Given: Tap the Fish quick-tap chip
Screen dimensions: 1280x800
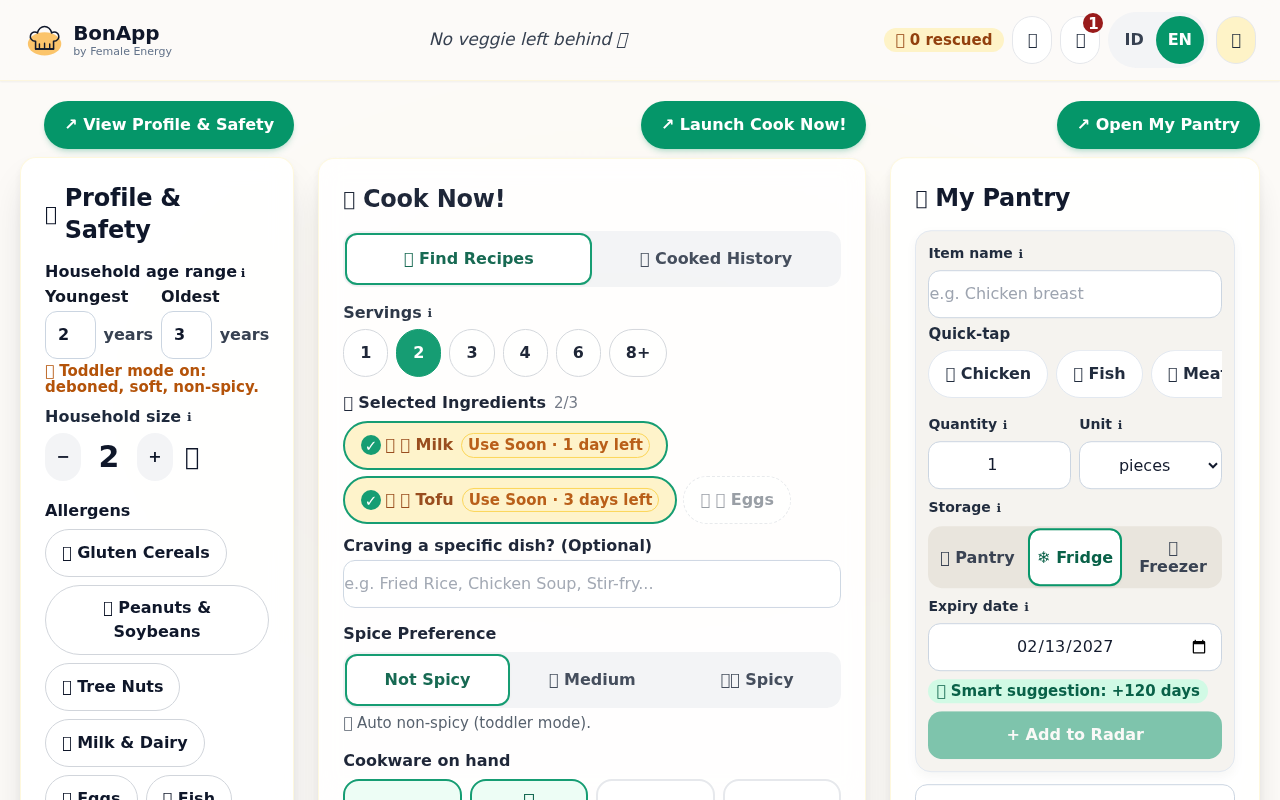Looking at the screenshot, I should pos(1099,374).
